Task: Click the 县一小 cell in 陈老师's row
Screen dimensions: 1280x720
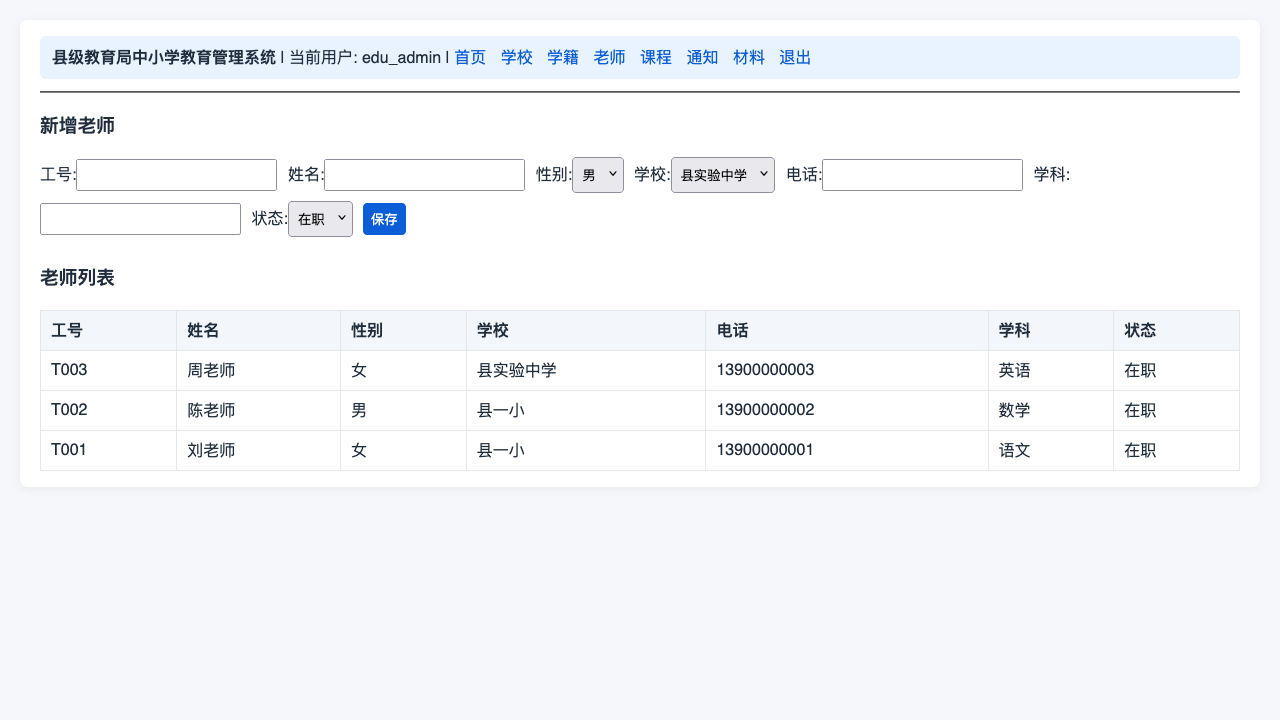Action: tap(586, 410)
